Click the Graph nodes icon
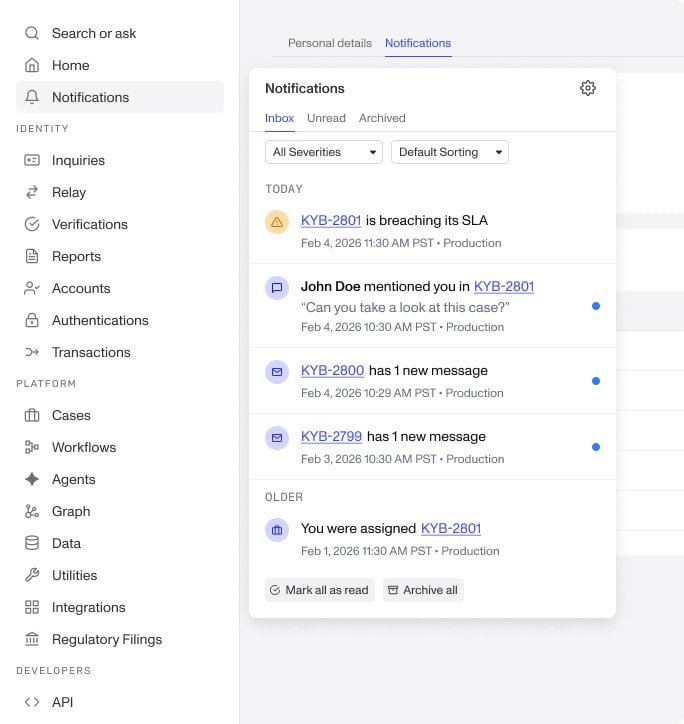This screenshot has width=684, height=724. coord(32,511)
